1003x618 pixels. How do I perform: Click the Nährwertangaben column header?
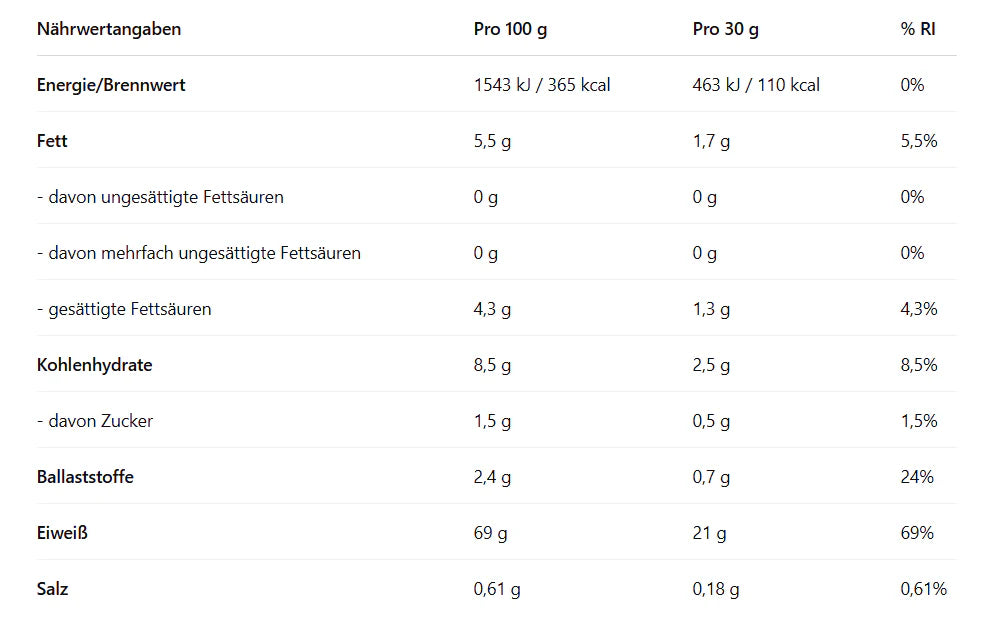point(109,29)
